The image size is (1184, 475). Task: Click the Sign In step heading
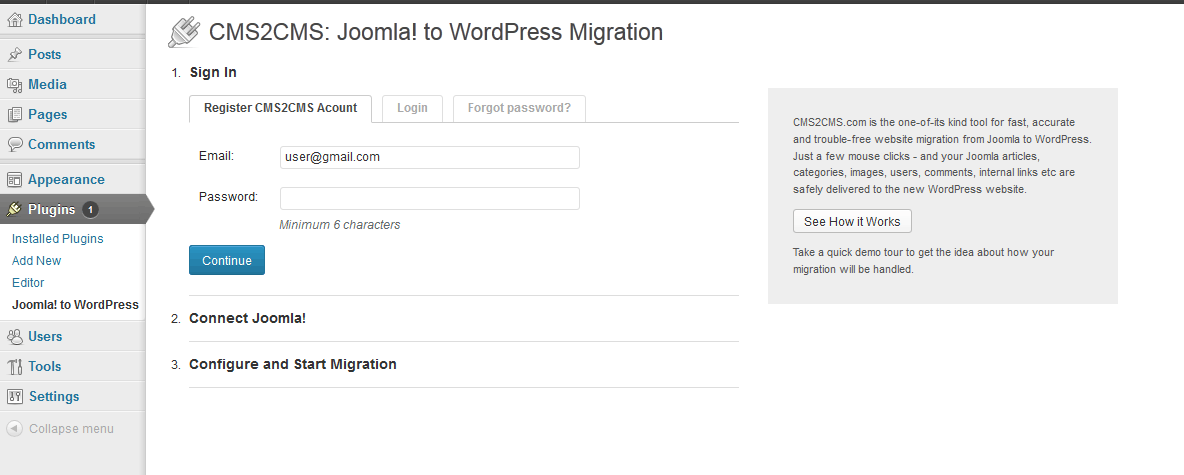(x=213, y=72)
